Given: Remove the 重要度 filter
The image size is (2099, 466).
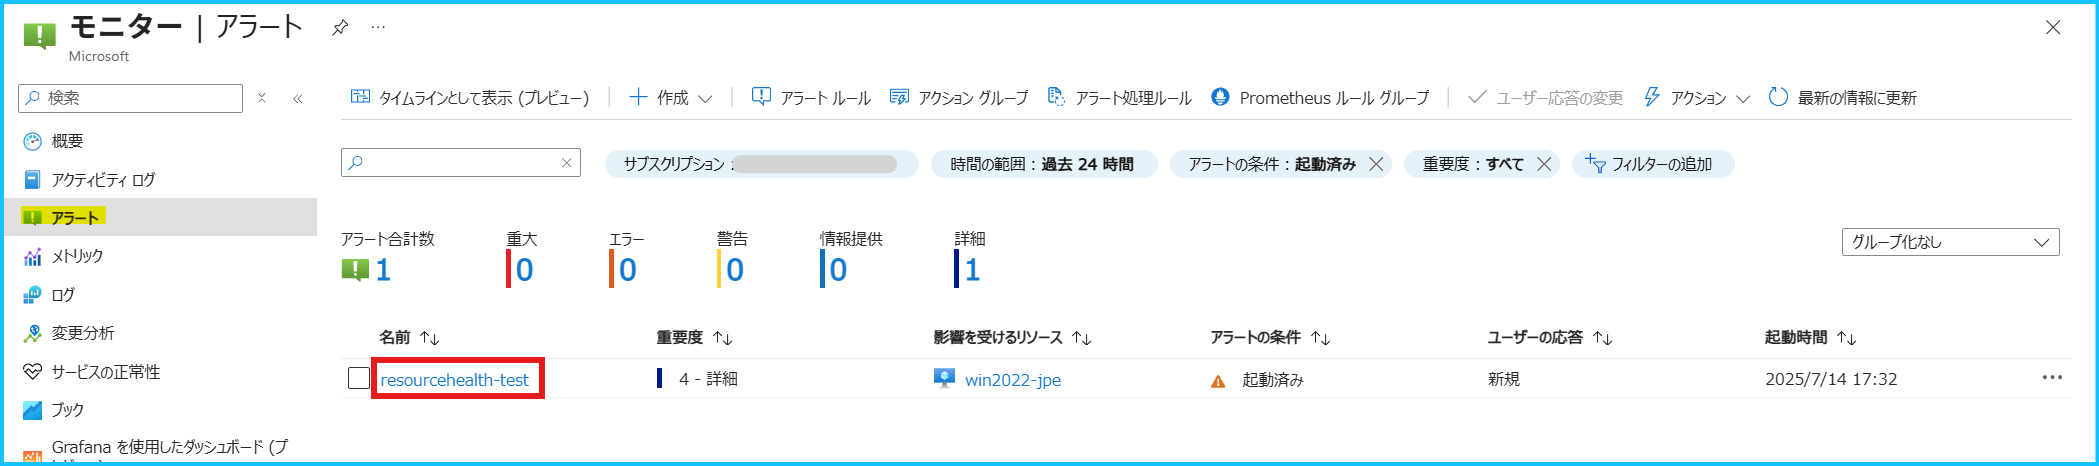Looking at the screenshot, I should click(x=1544, y=164).
